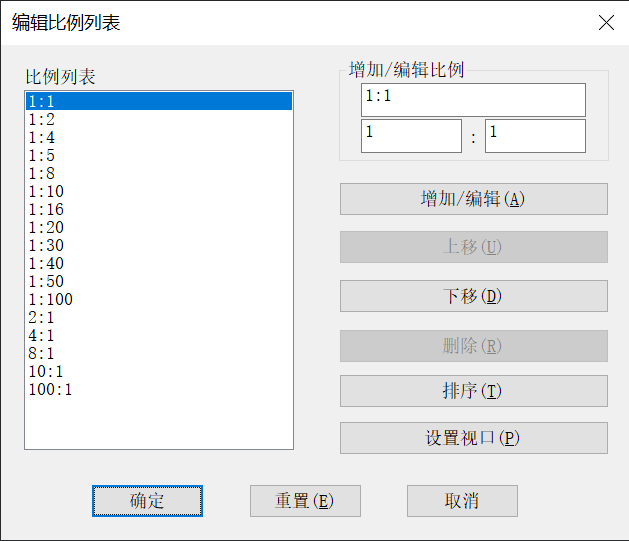
Task: Cancel the dialog with 取消
Action: (461, 501)
